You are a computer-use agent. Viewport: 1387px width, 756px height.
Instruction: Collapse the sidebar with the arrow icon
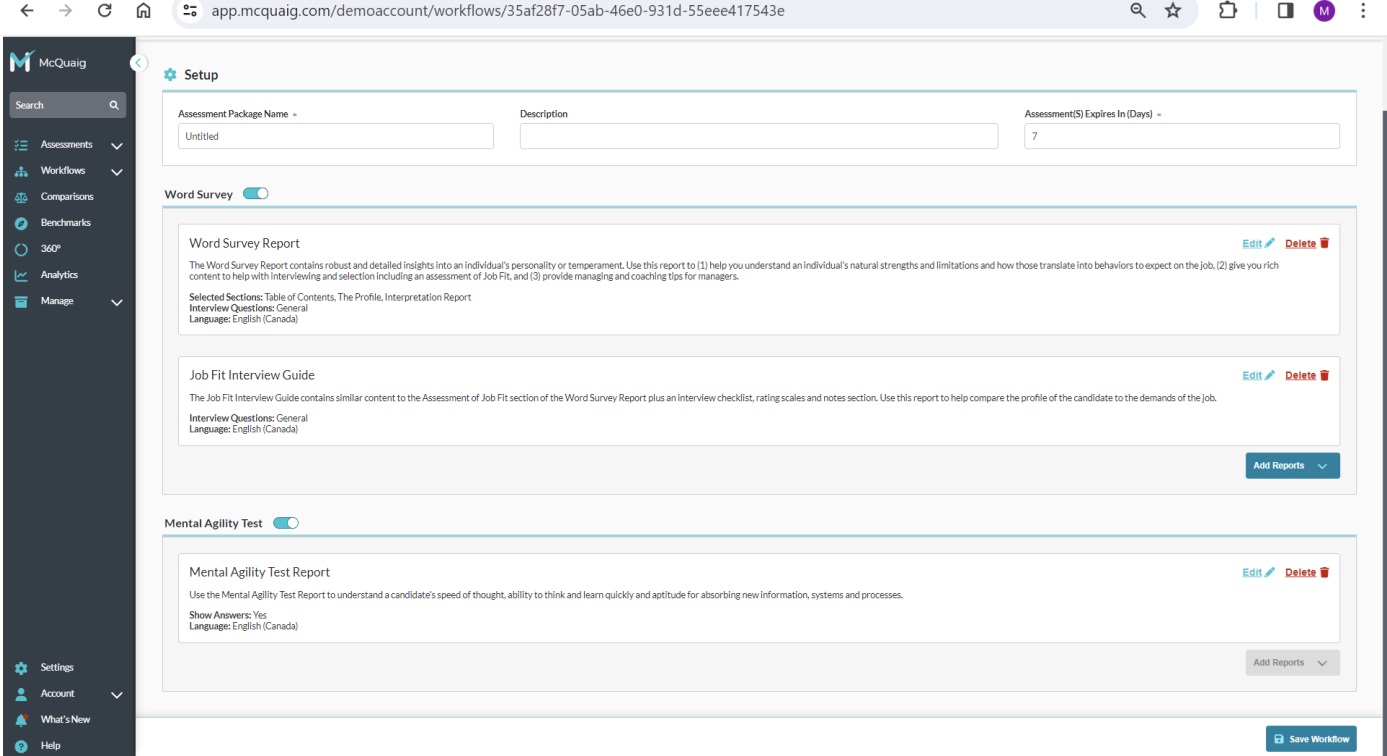coord(138,63)
